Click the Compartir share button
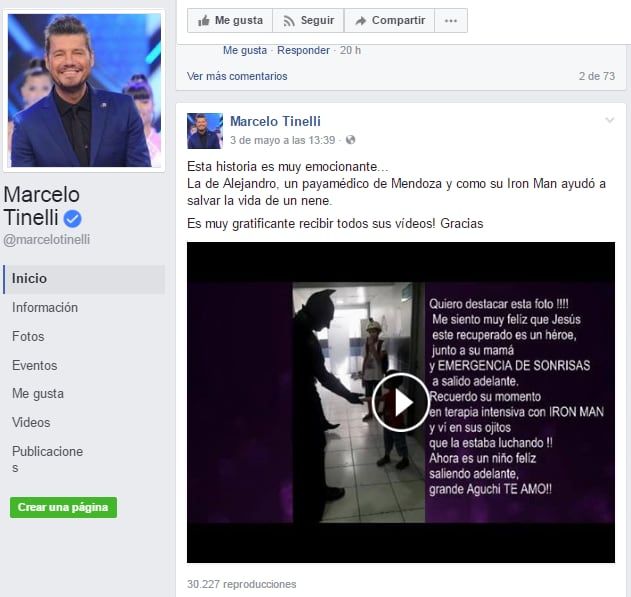The width and height of the screenshot is (631, 597). point(390,21)
